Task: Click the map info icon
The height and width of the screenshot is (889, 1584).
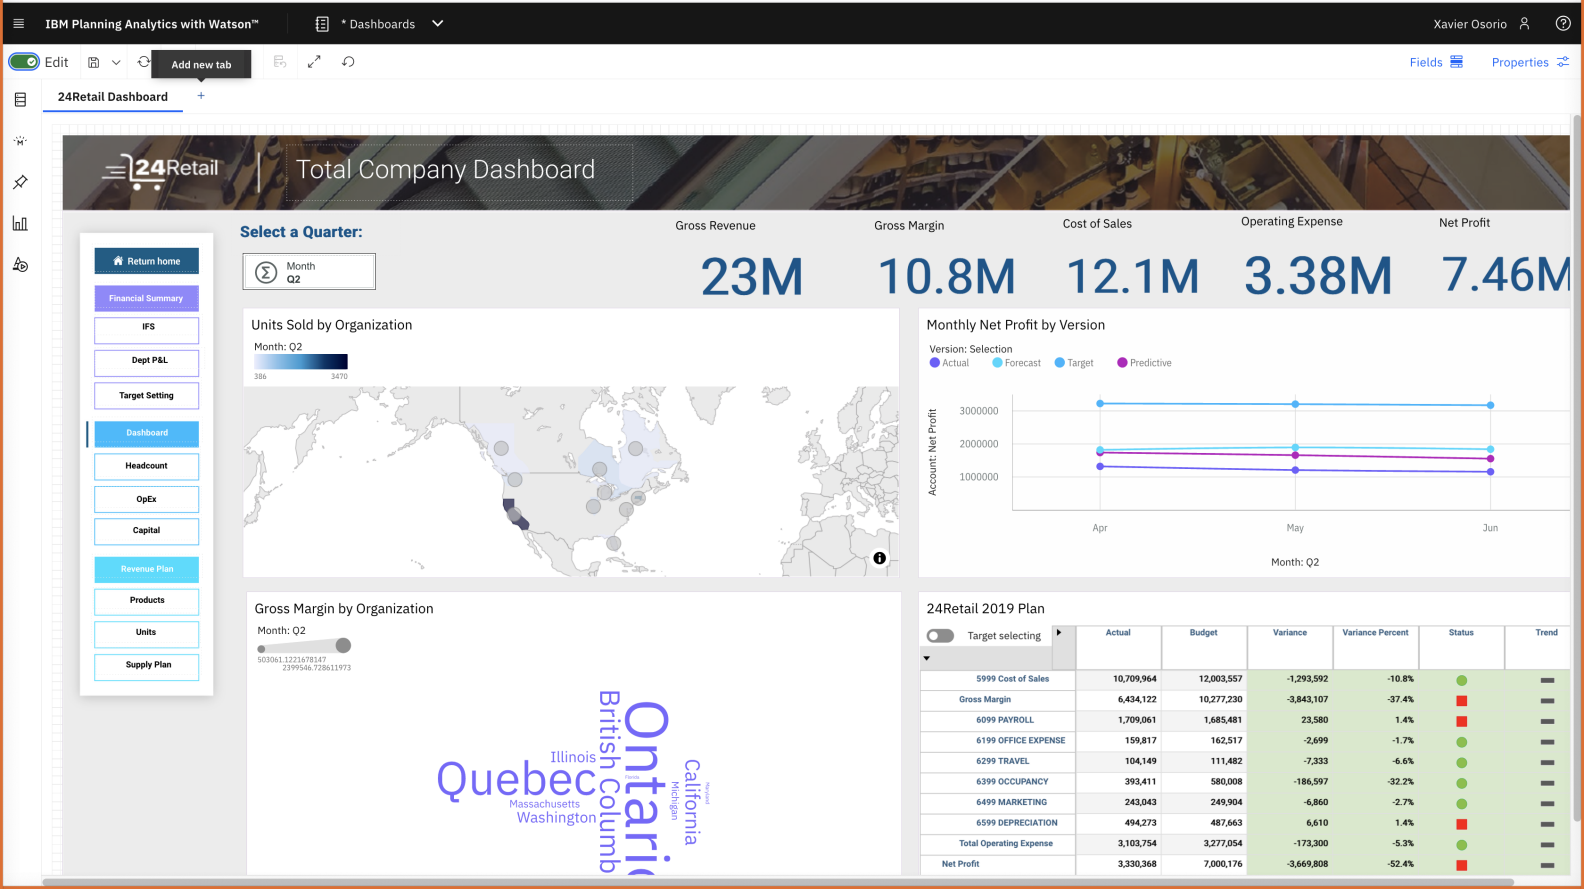Action: pos(879,558)
